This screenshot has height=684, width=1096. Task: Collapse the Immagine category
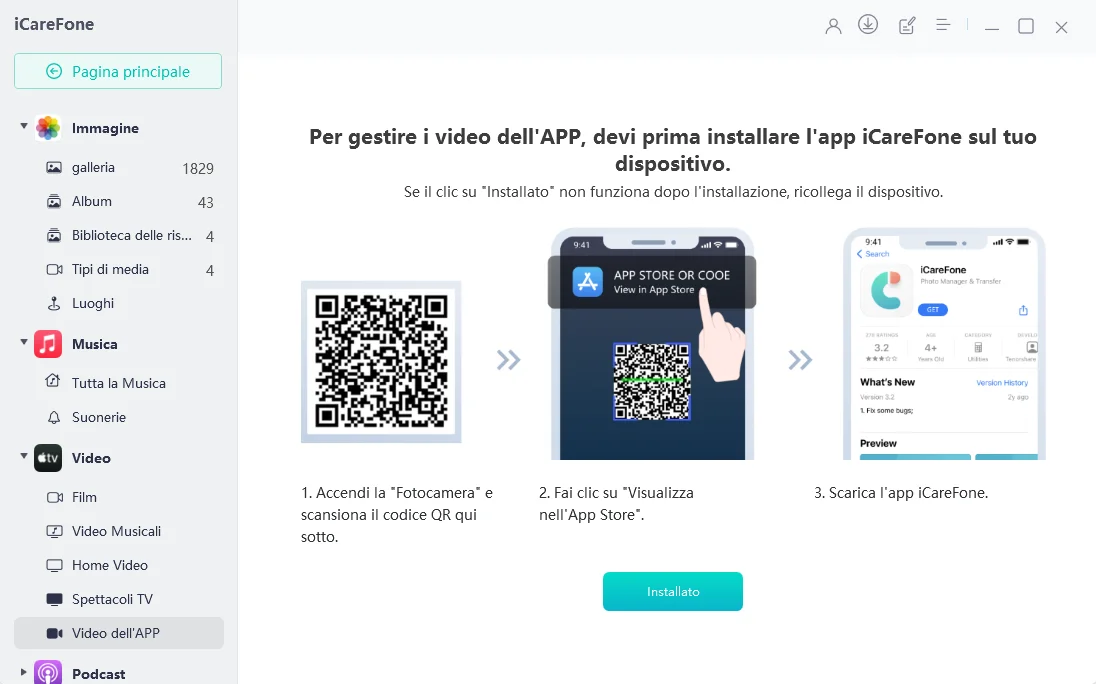(22, 128)
